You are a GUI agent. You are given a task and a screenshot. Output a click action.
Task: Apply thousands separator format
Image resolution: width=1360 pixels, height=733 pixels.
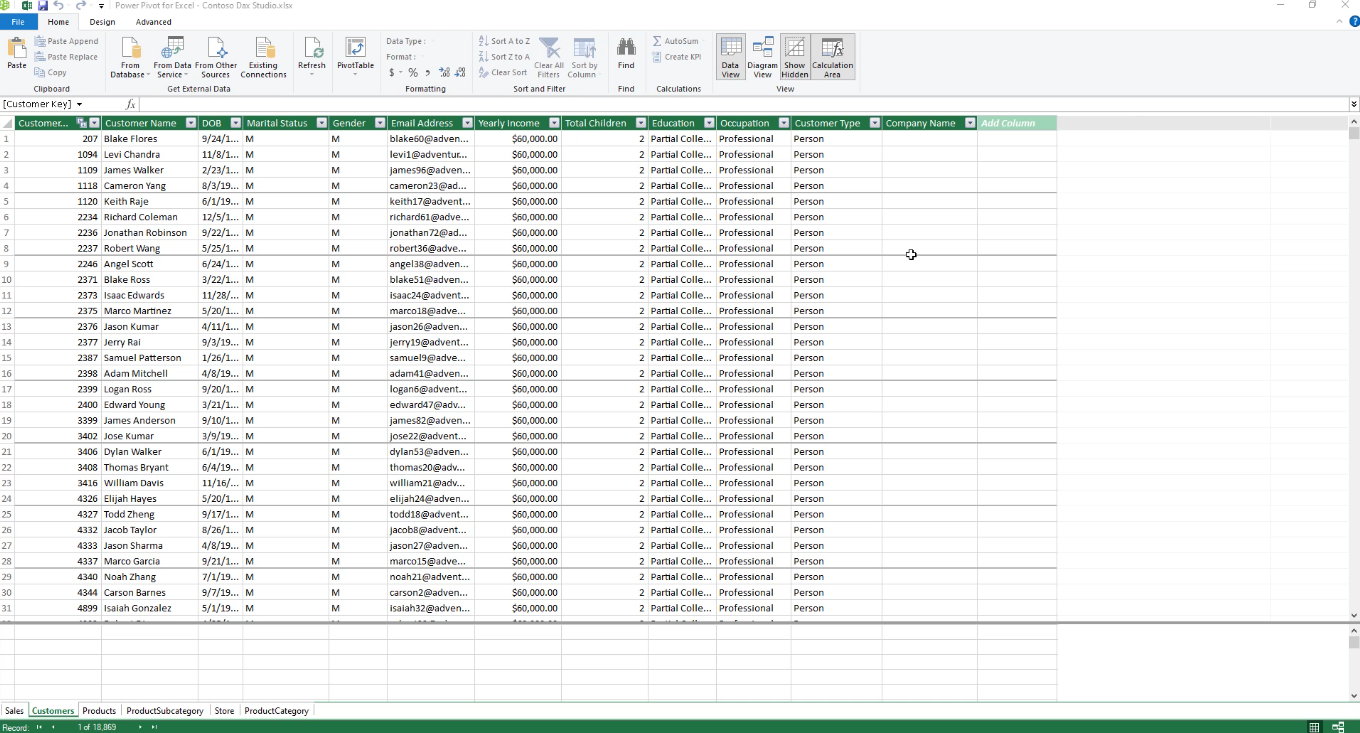point(428,73)
